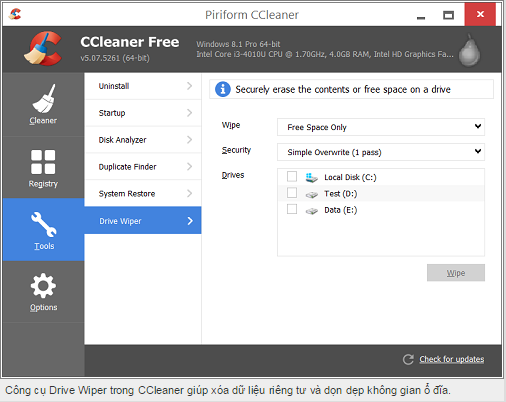Image resolution: width=506 pixels, height=402 pixels.
Task: Click the Securely erase contents info text
Action: click(343, 89)
